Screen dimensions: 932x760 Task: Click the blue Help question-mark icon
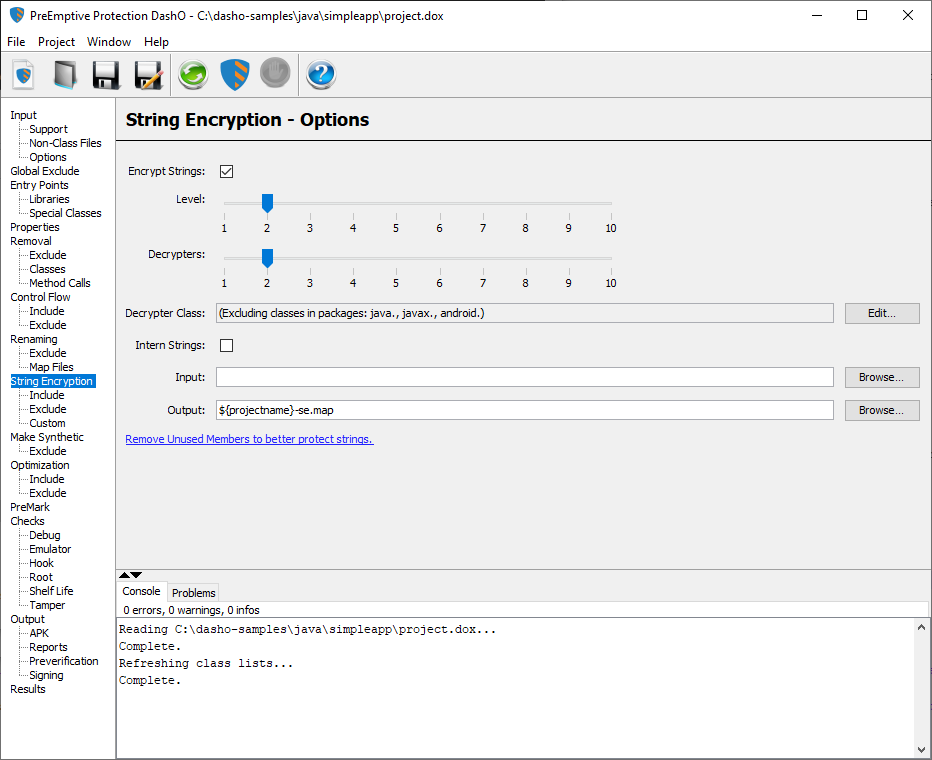(321, 75)
